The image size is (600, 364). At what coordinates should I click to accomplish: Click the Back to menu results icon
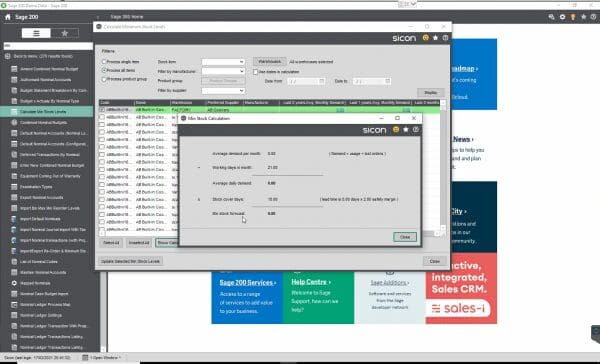pyautogui.click(x=7, y=56)
